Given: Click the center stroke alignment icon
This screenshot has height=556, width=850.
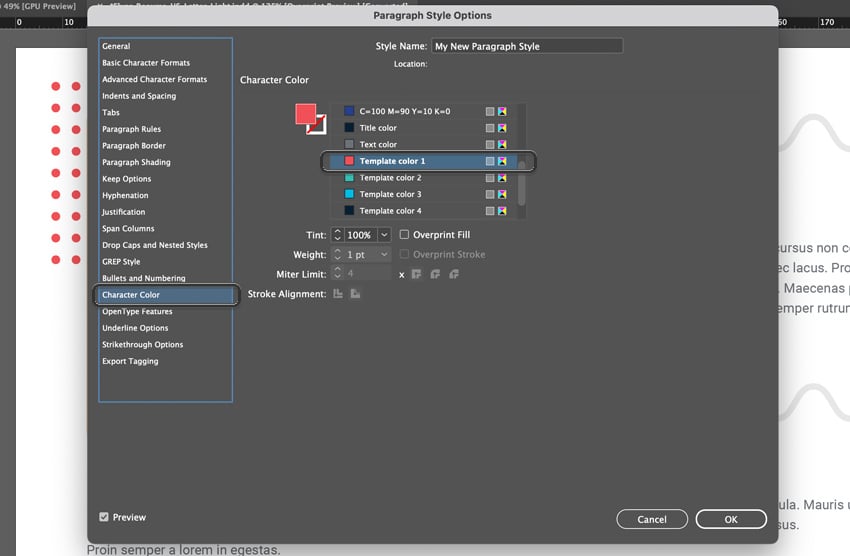Looking at the screenshot, I should (338, 294).
